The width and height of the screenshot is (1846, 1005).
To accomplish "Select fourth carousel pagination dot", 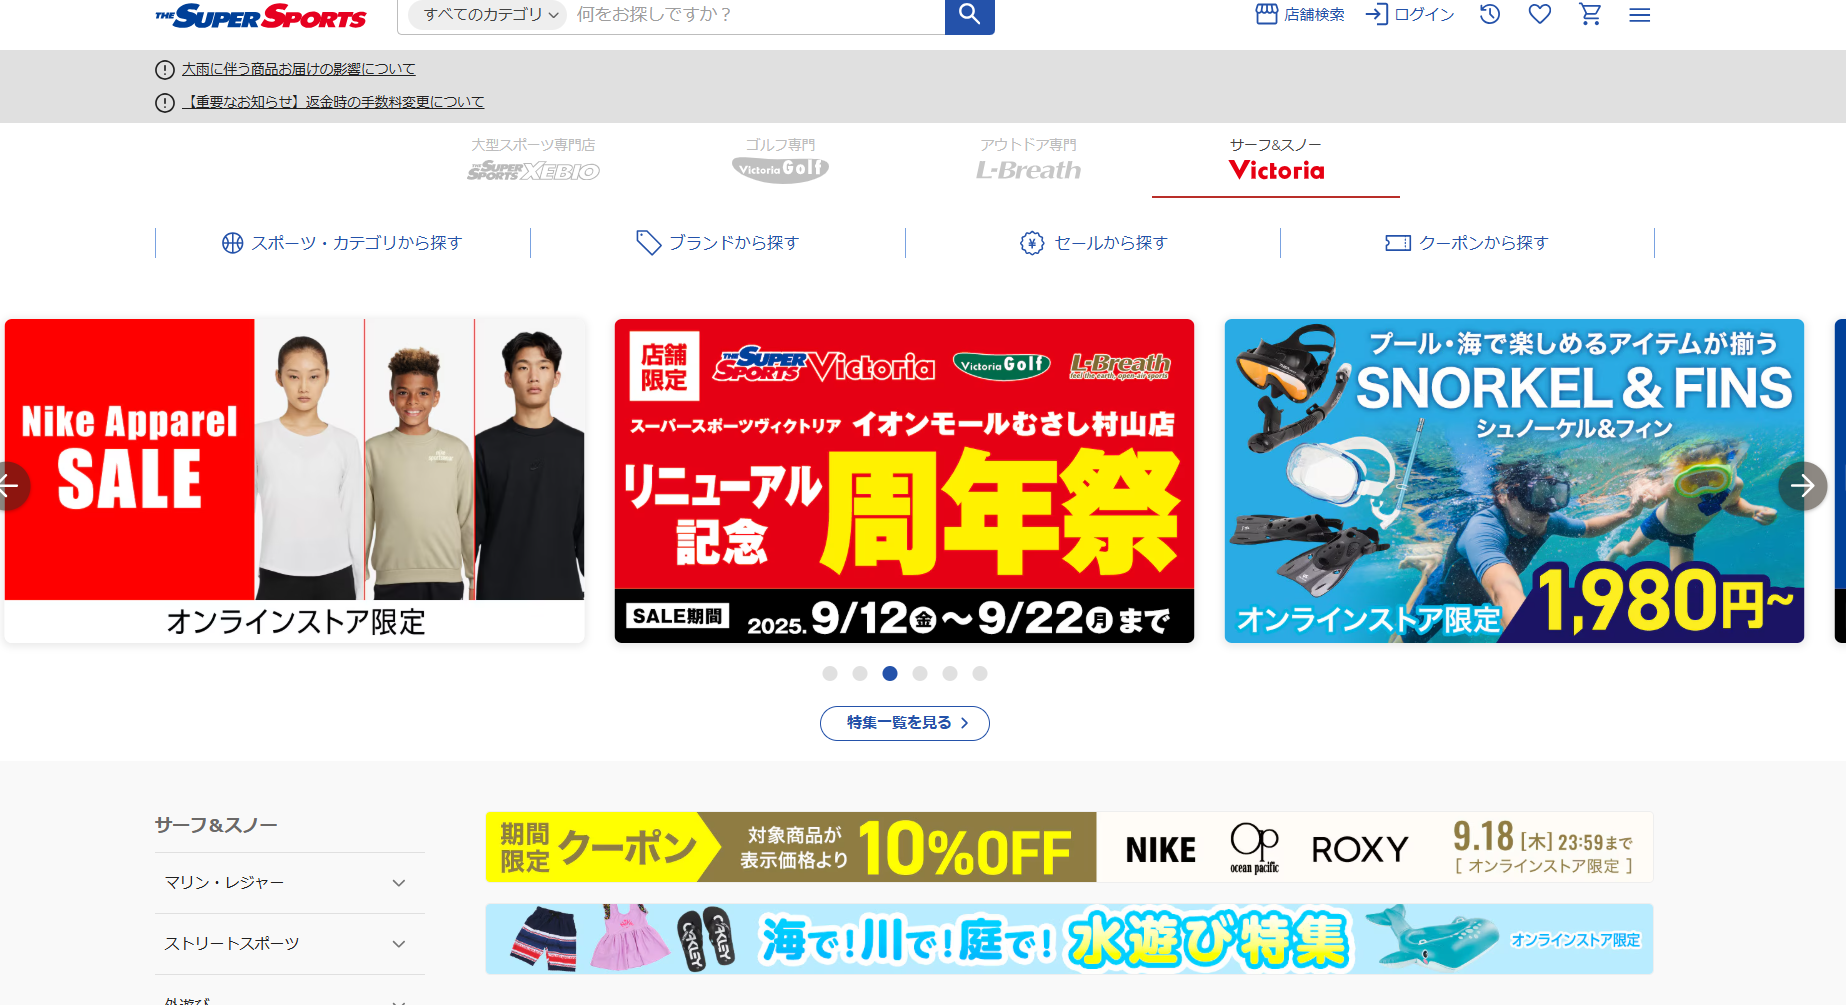I will coord(920,674).
